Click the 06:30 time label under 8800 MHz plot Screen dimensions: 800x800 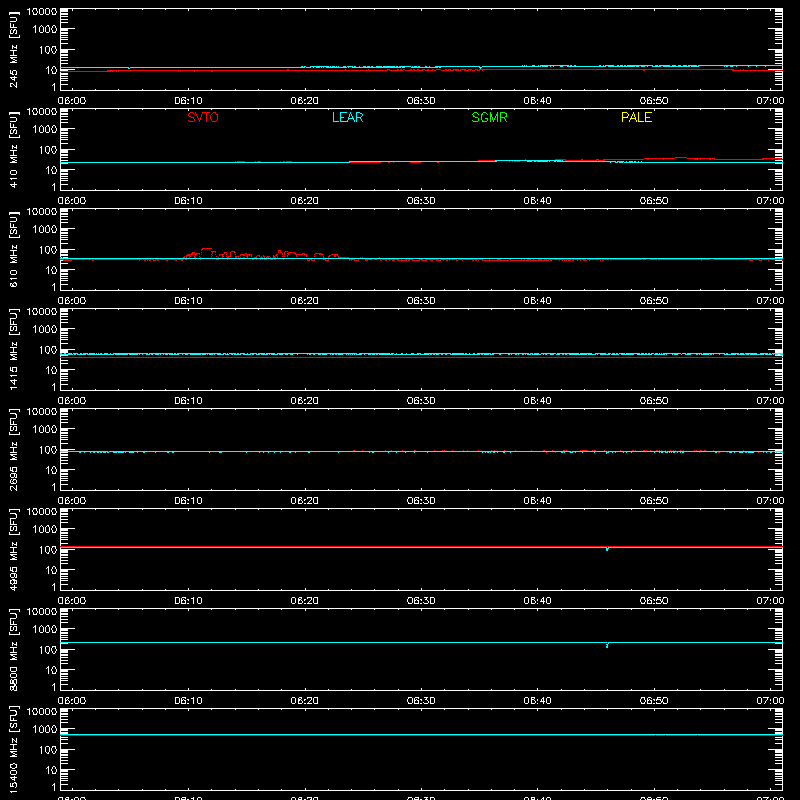pos(421,701)
